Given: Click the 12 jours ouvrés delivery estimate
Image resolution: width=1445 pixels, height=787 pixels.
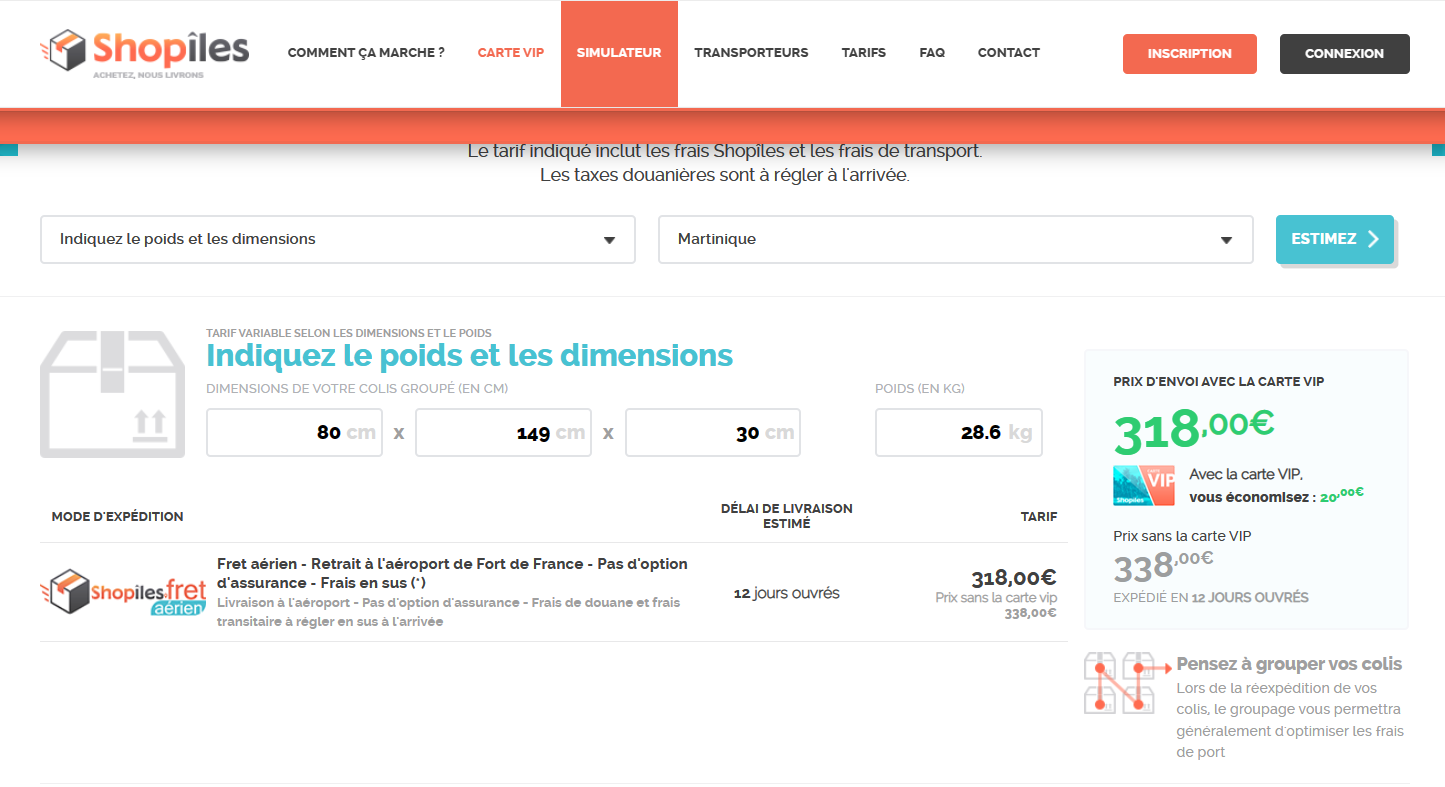Looking at the screenshot, I should (x=786, y=593).
